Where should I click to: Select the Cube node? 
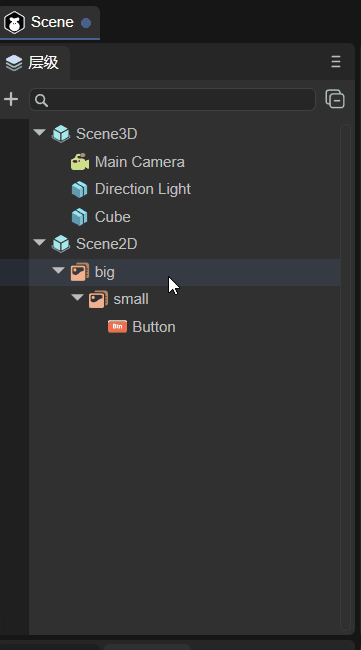click(112, 217)
